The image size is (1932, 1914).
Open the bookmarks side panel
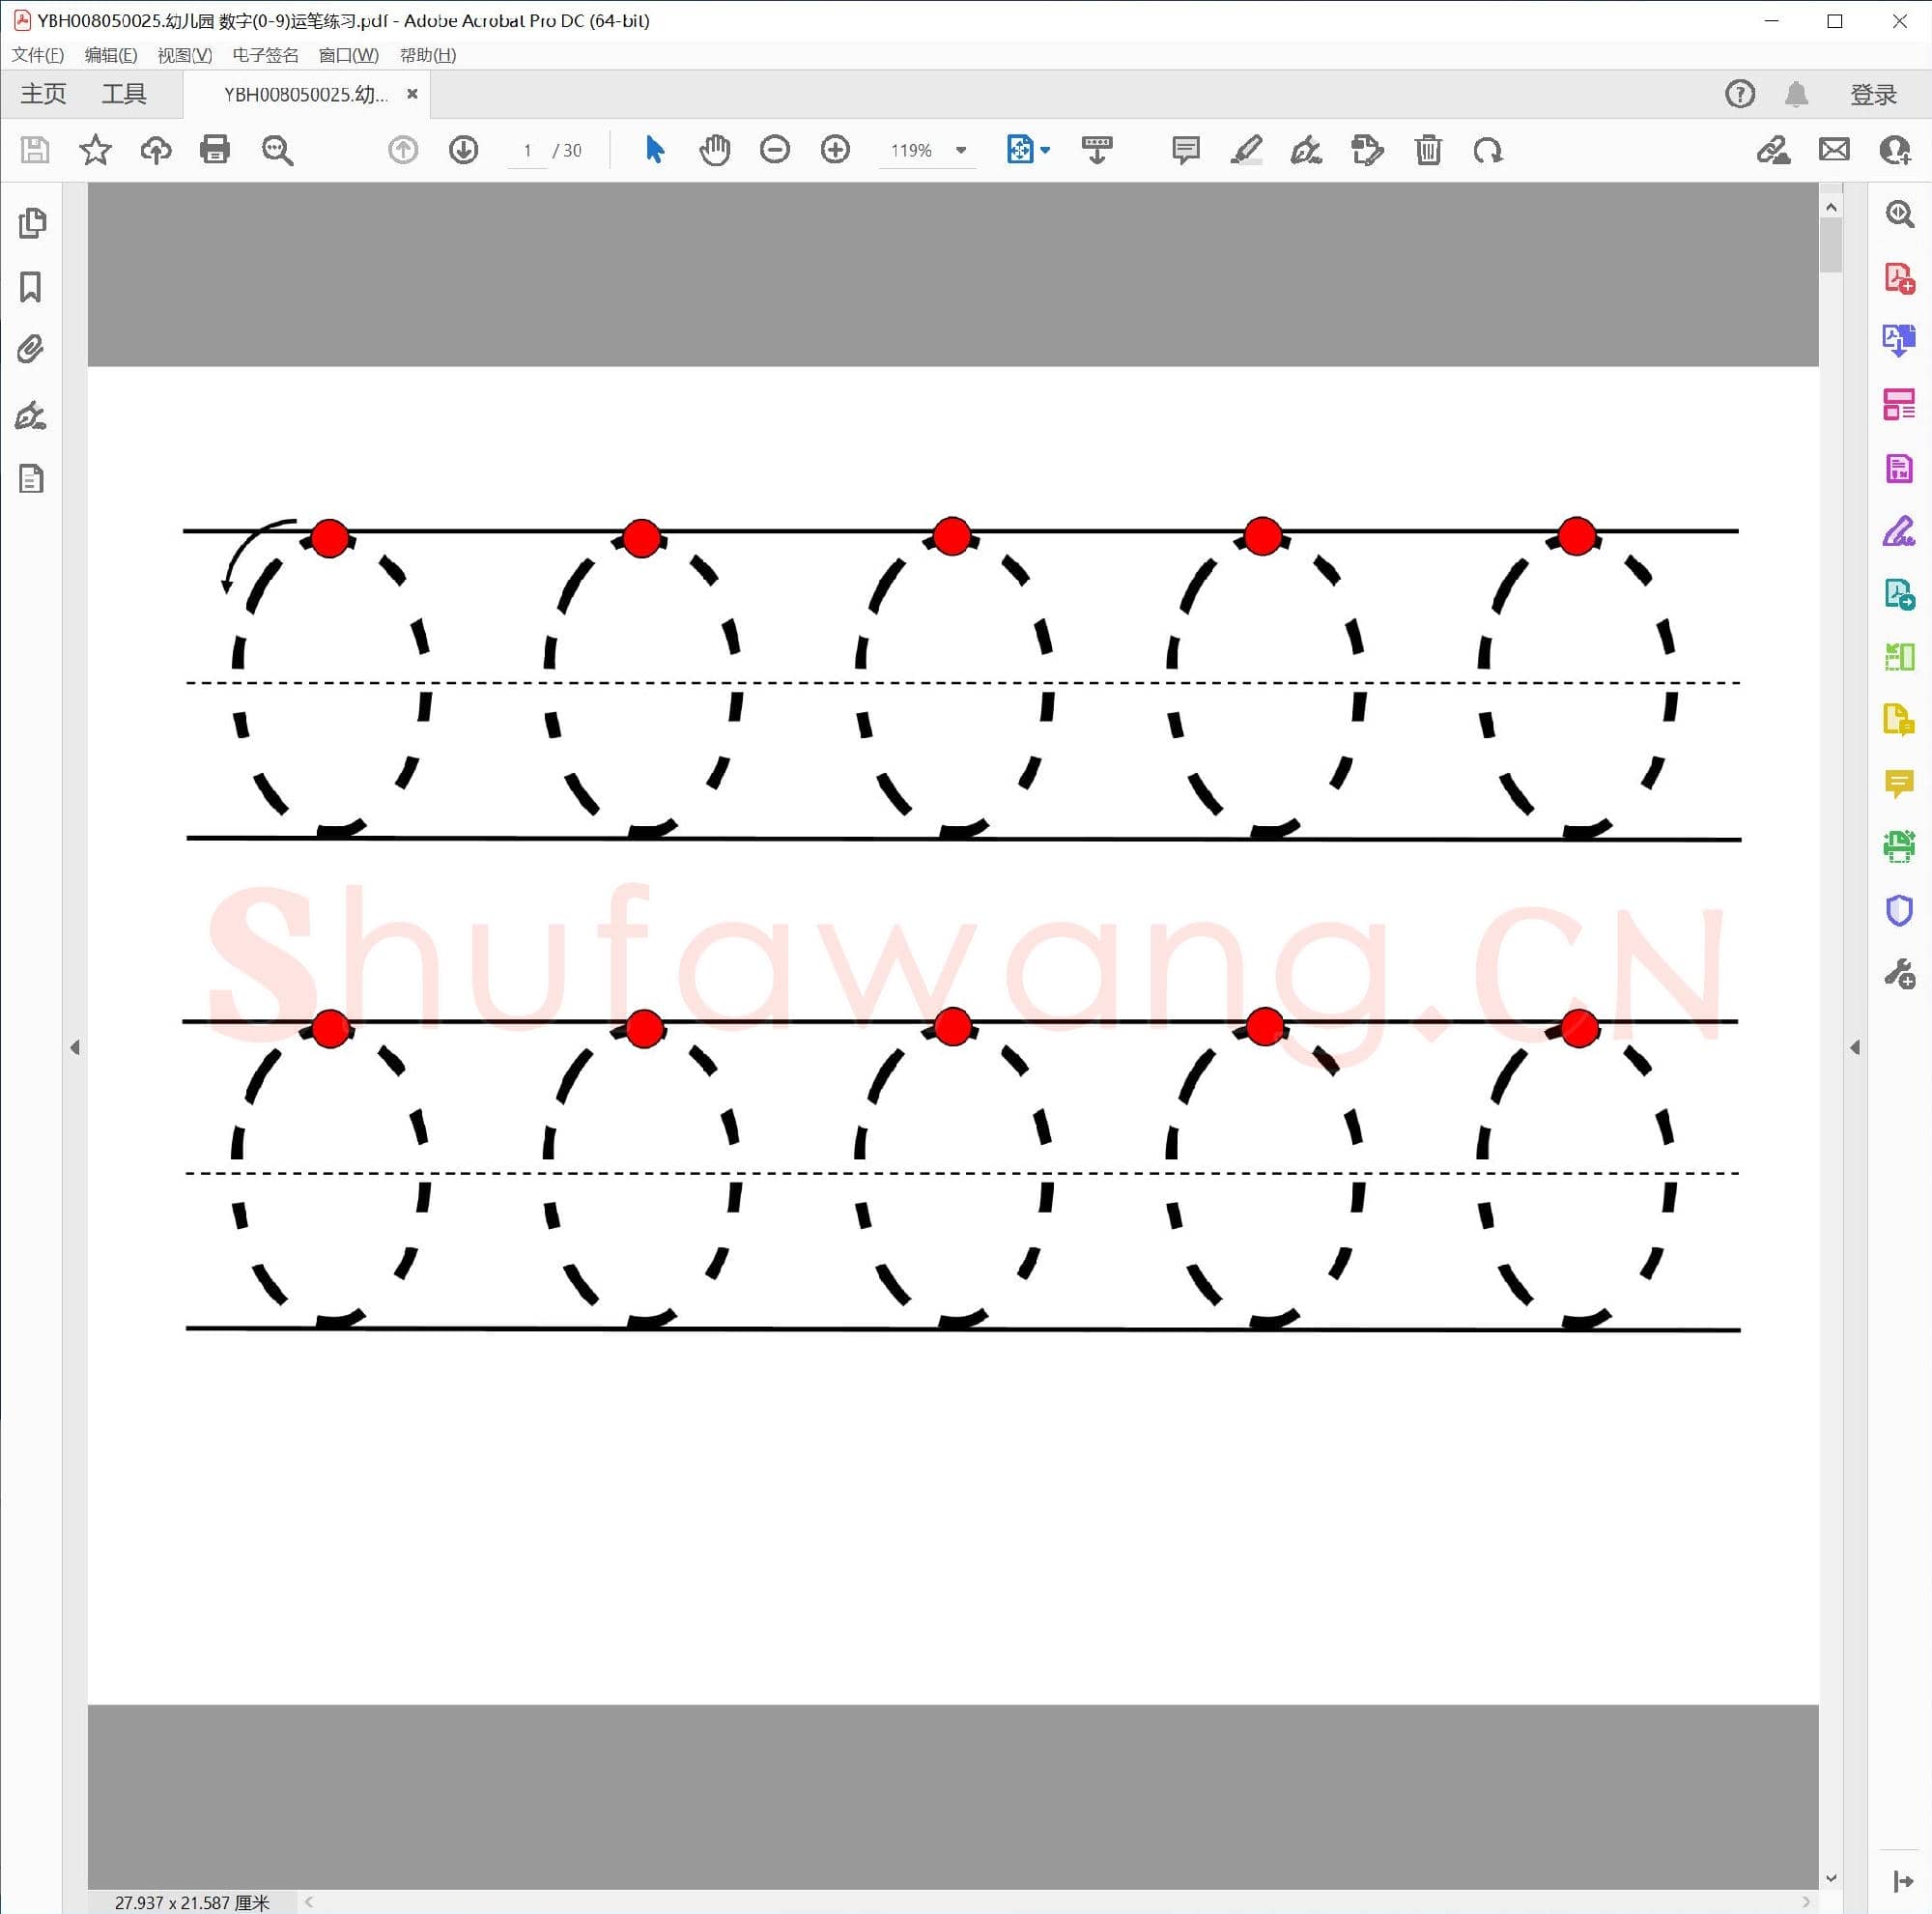point(32,287)
